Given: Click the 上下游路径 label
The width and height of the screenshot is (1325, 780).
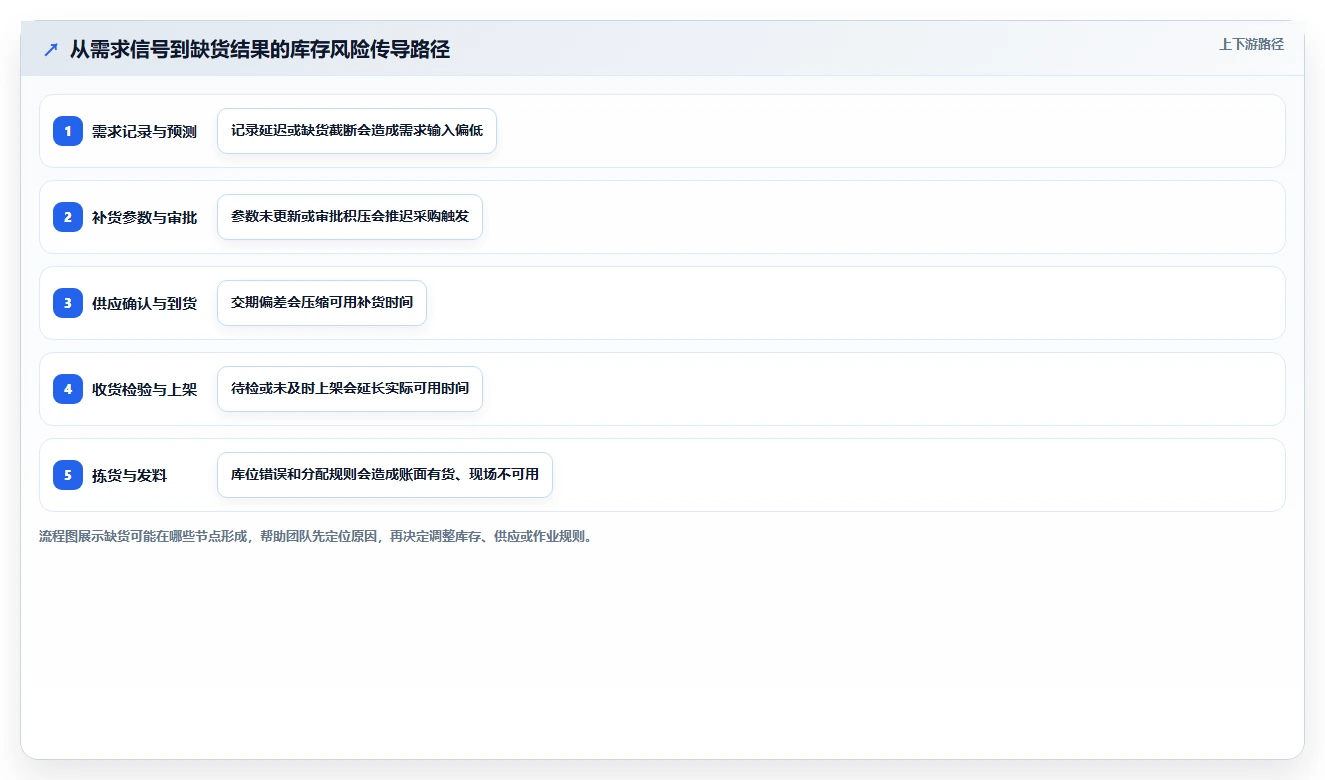Looking at the screenshot, I should pyautogui.click(x=1251, y=44).
